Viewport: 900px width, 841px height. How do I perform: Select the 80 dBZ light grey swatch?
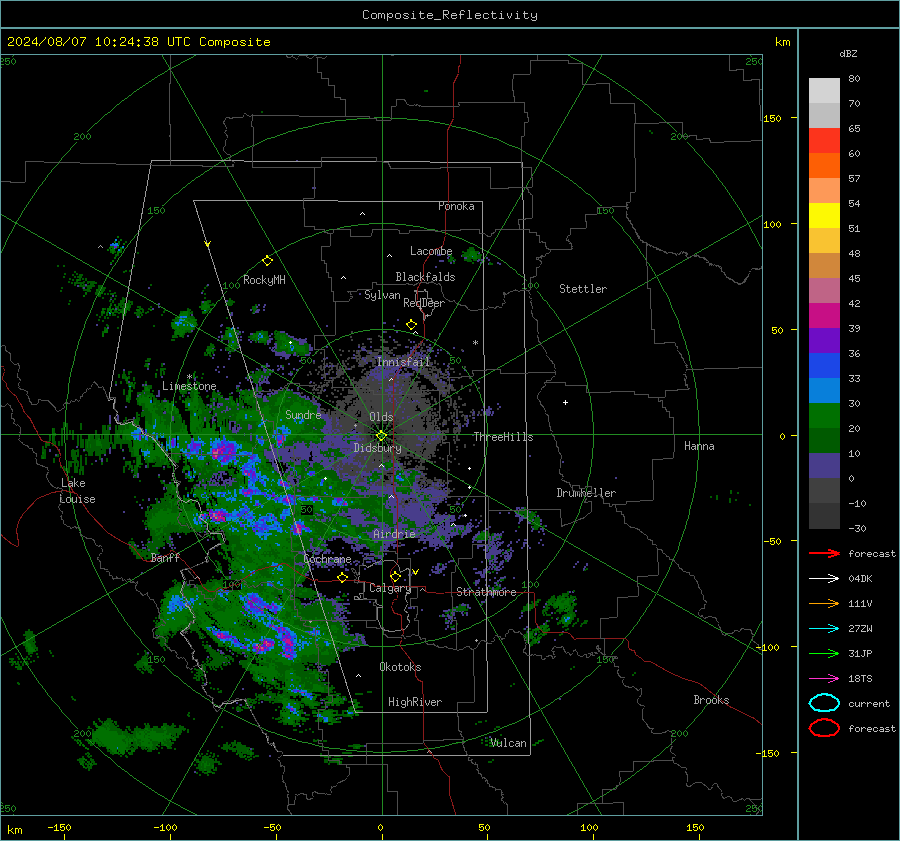[824, 91]
